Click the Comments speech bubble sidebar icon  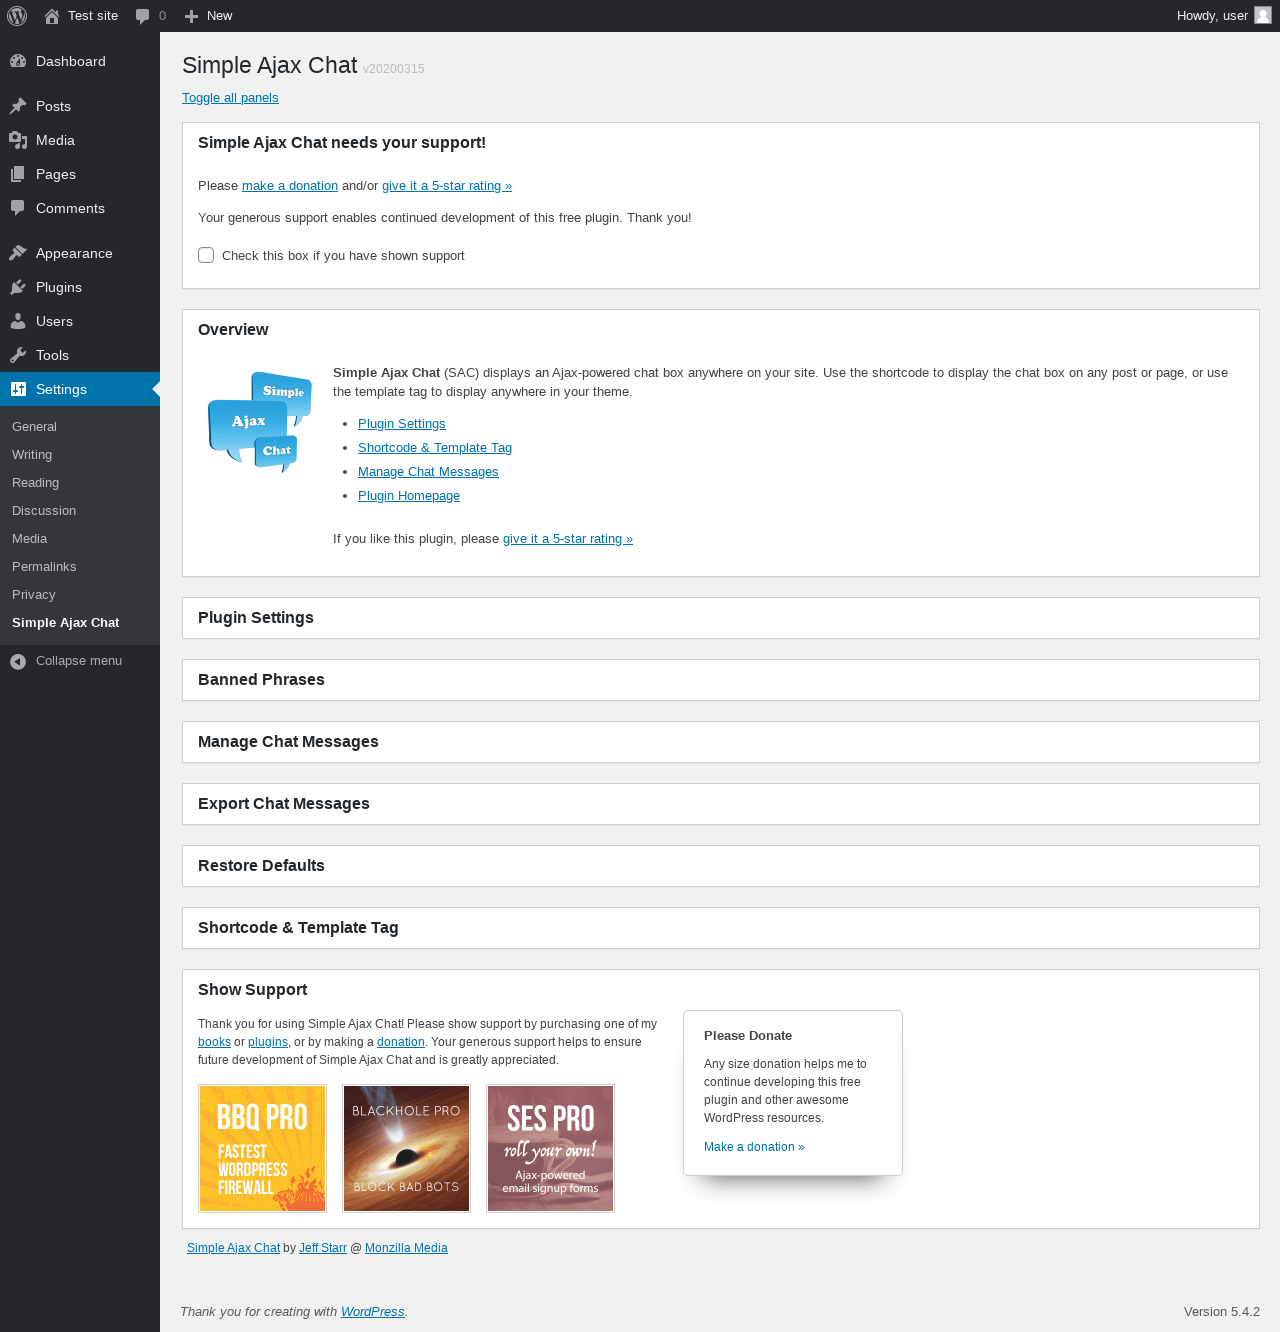pyautogui.click(x=18, y=208)
